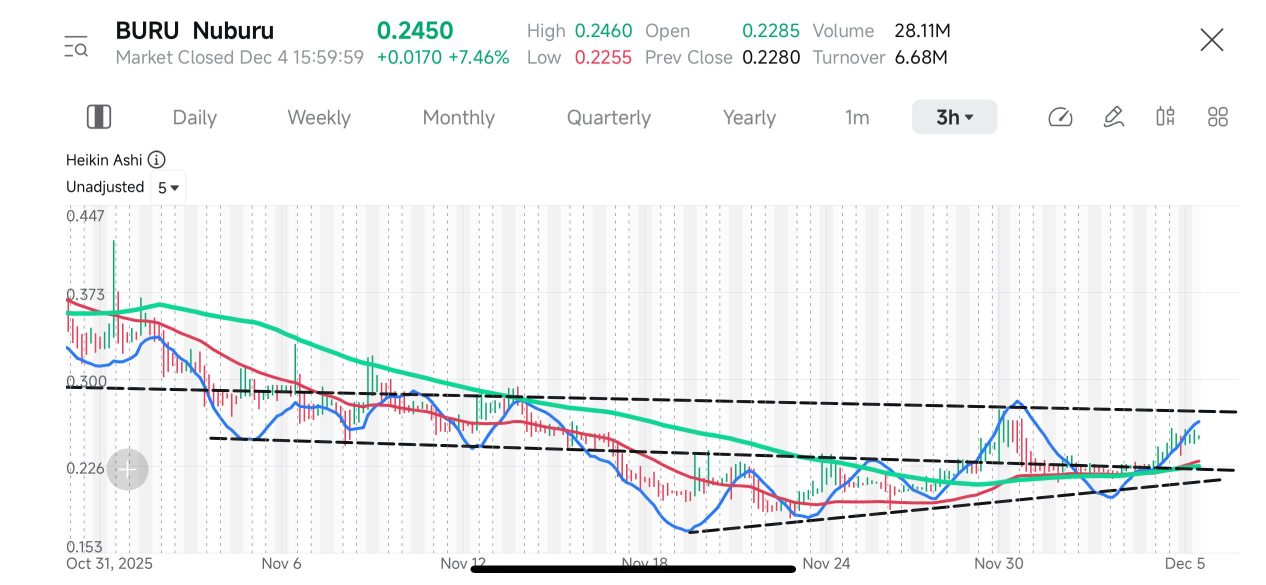1266x585 pixels.
Task: Choose the Yearly timeframe
Action: [749, 117]
